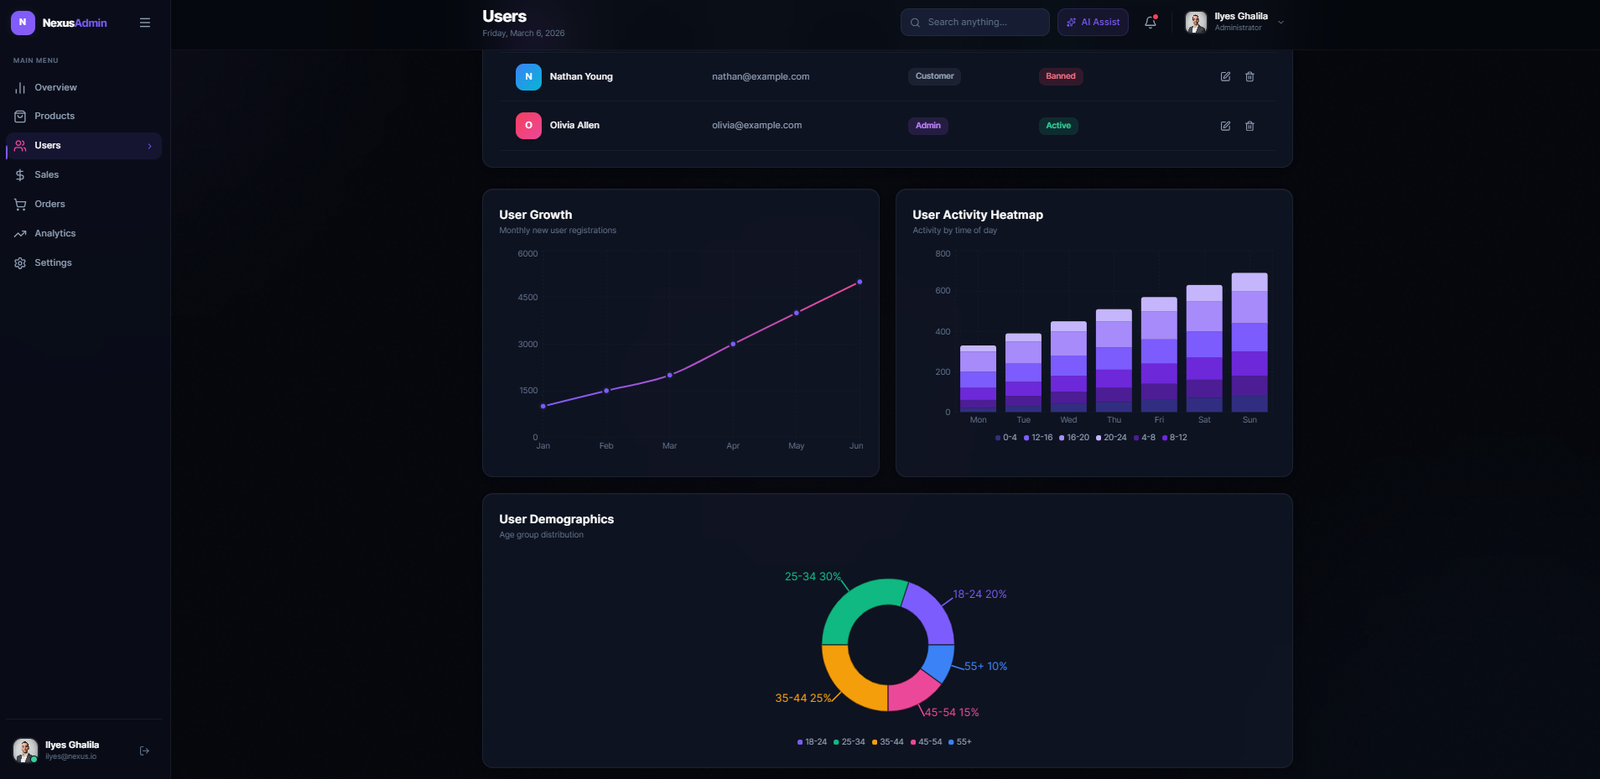Click the edit icon for Olivia Allen
Image resolution: width=1600 pixels, height=779 pixels.
tap(1225, 126)
